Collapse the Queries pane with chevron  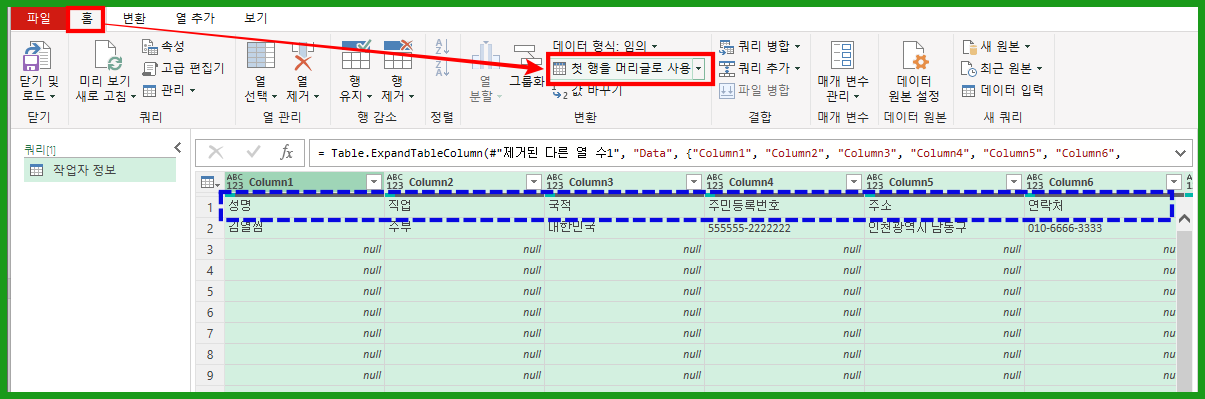click(x=178, y=148)
